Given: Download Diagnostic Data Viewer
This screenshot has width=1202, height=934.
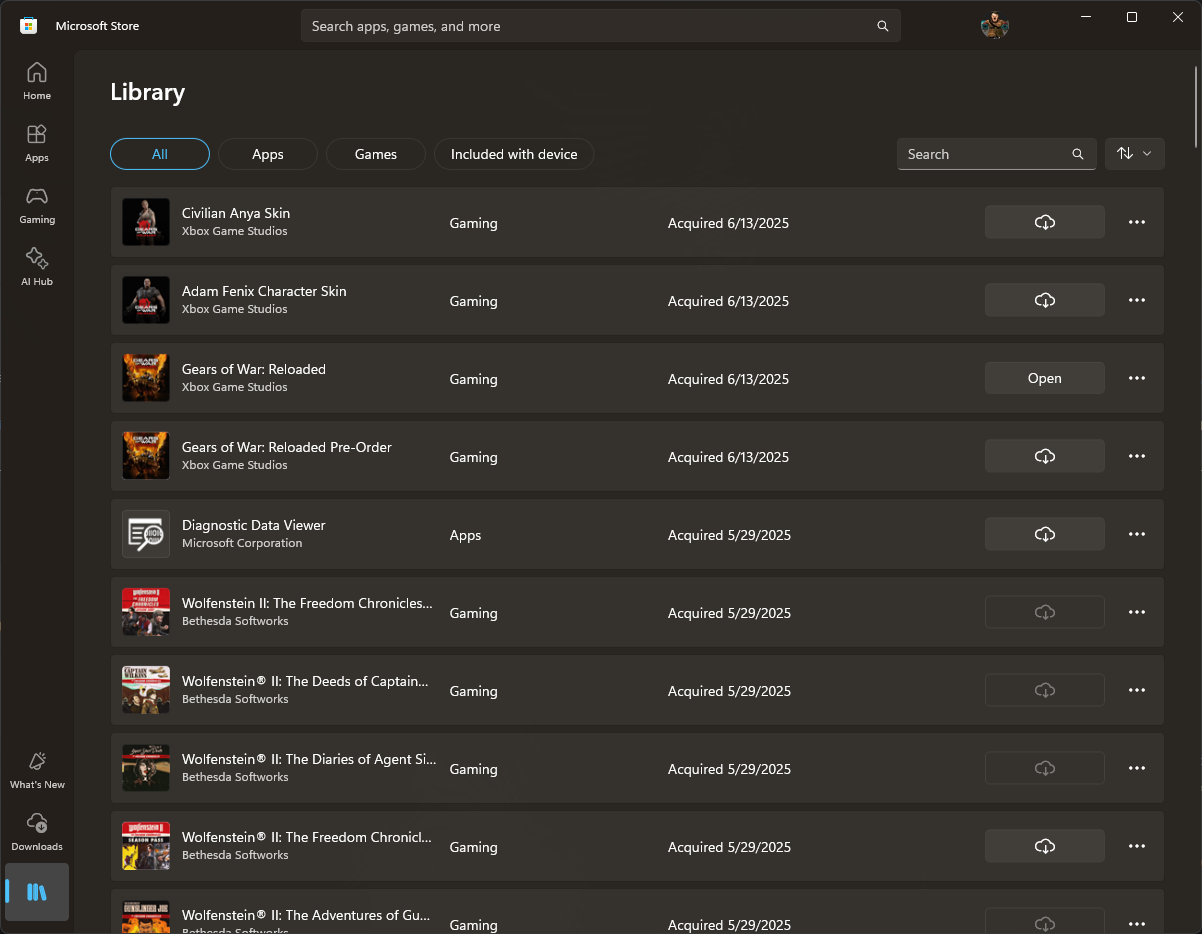Looking at the screenshot, I should click(1045, 534).
